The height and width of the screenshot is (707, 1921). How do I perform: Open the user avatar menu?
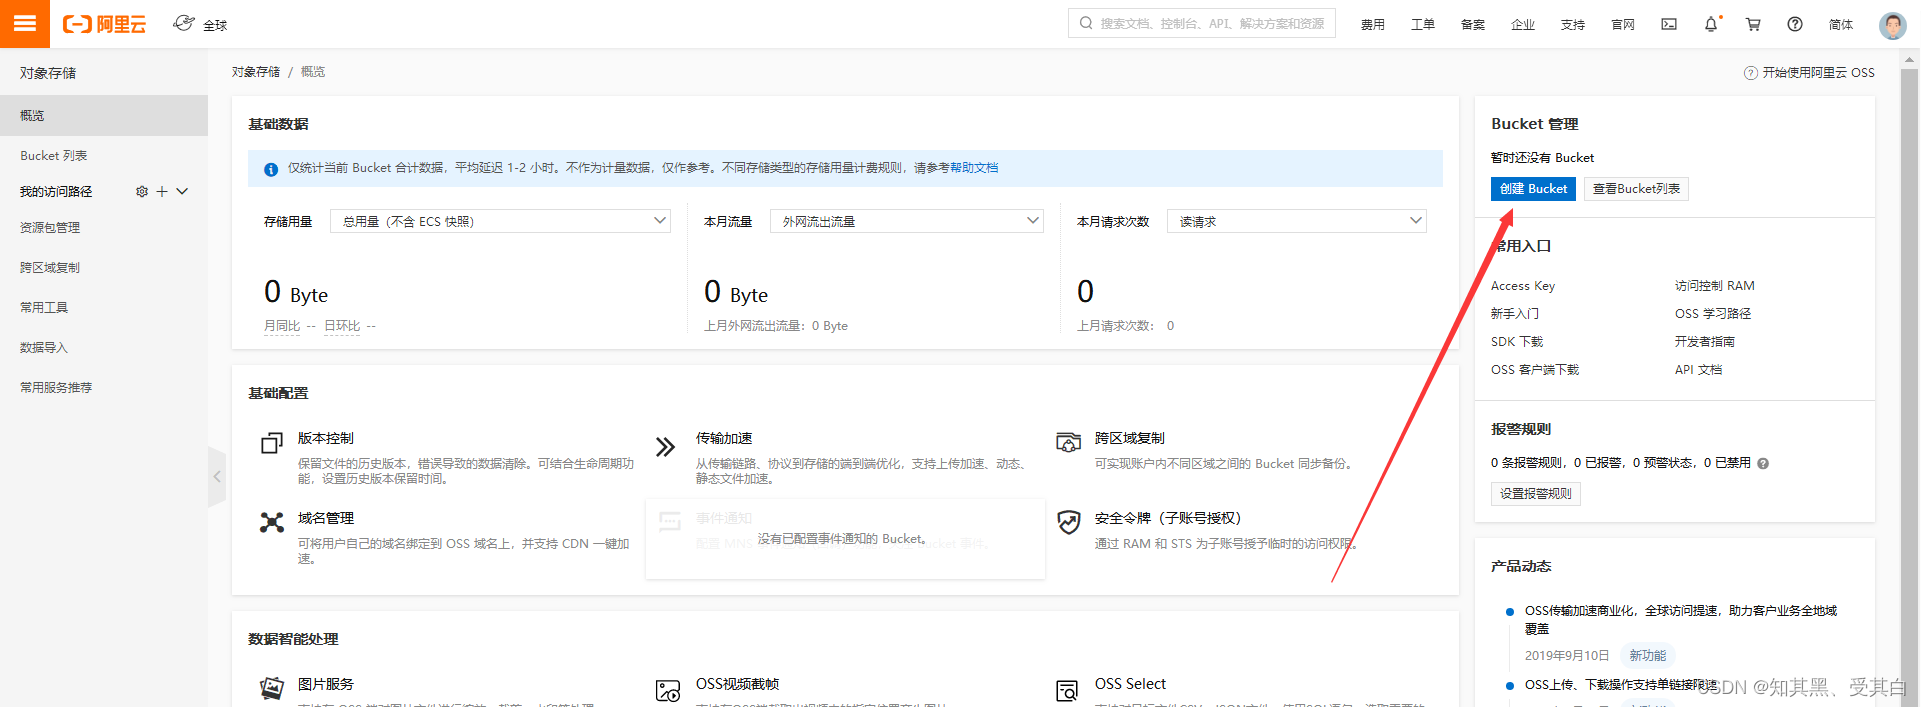tap(1892, 24)
